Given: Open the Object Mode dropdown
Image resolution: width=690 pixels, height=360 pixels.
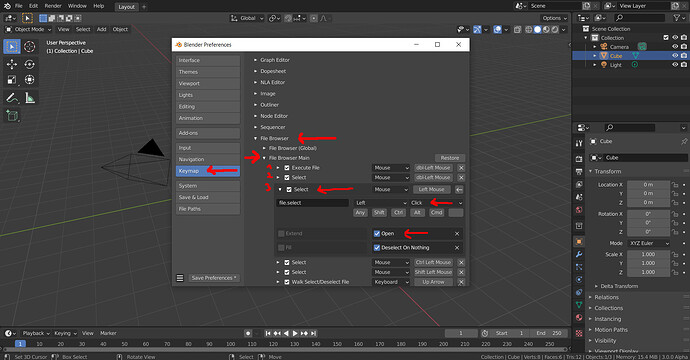Looking at the screenshot, I should coord(29,29).
